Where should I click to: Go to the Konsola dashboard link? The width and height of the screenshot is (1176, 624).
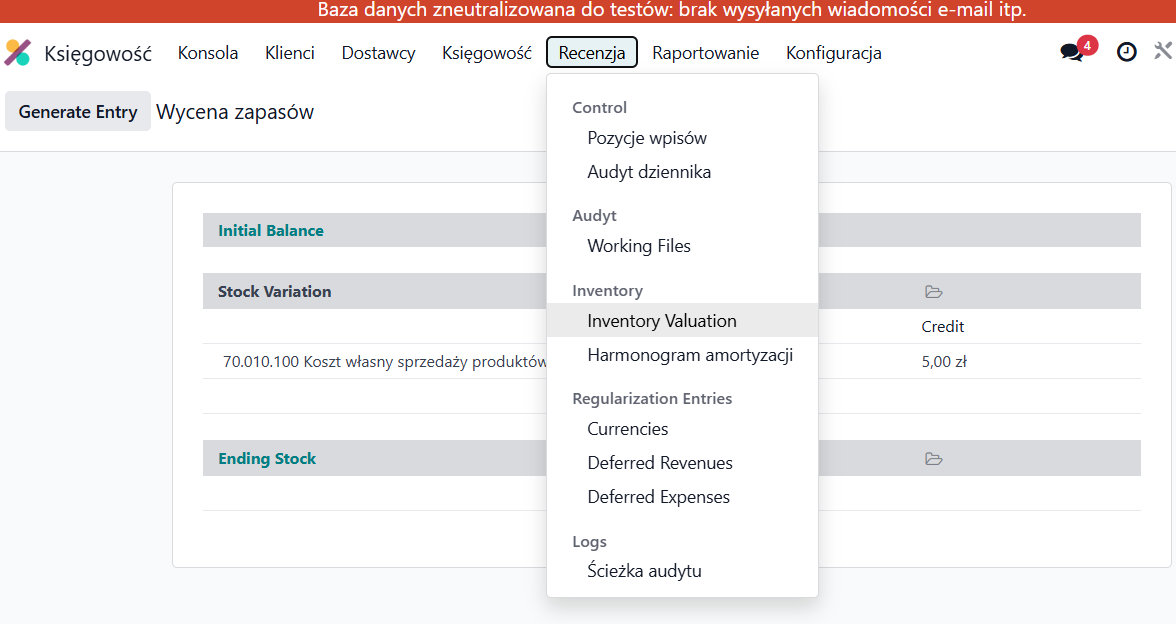pos(208,53)
